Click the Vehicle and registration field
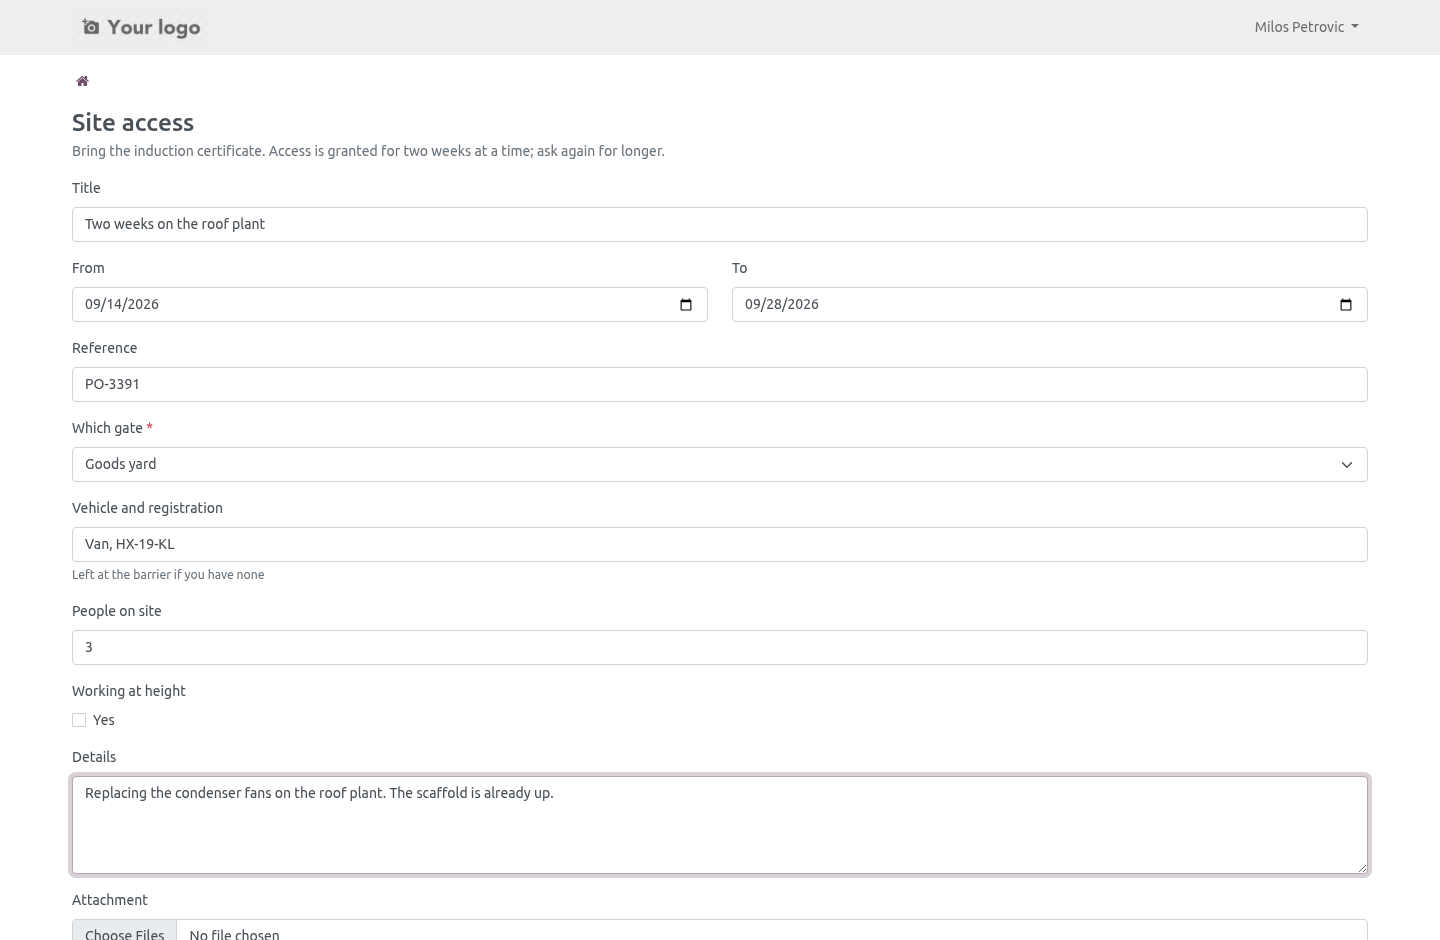The width and height of the screenshot is (1440, 940). pyautogui.click(x=720, y=544)
